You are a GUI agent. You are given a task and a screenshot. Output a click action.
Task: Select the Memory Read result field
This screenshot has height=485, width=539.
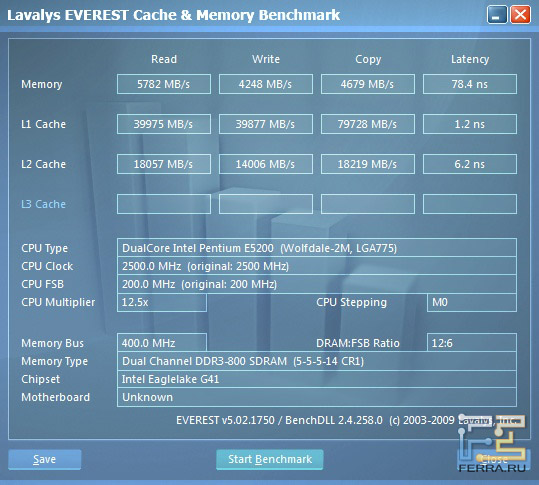(164, 84)
